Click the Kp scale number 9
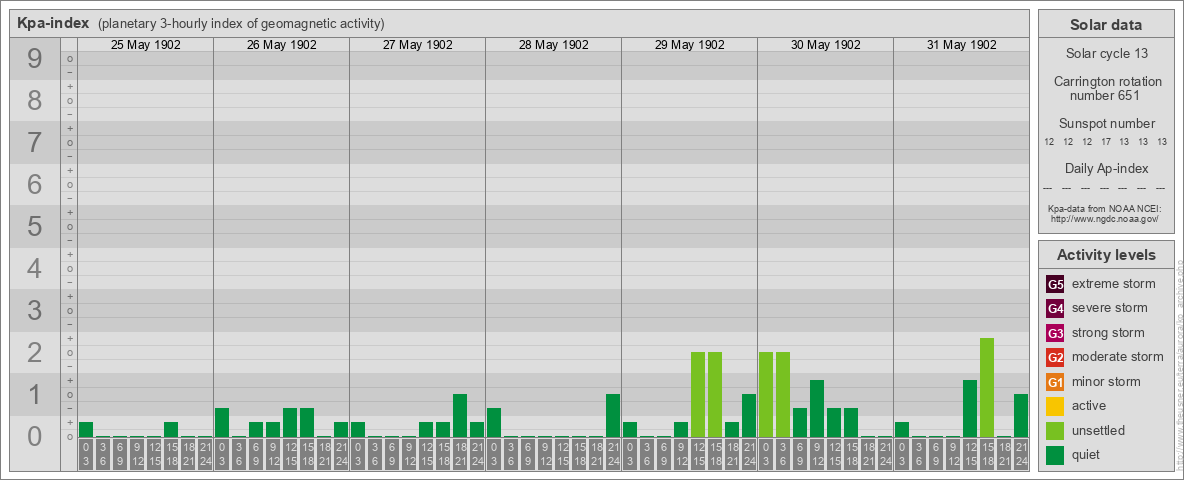Image resolution: width=1184 pixels, height=480 pixels. click(35, 59)
